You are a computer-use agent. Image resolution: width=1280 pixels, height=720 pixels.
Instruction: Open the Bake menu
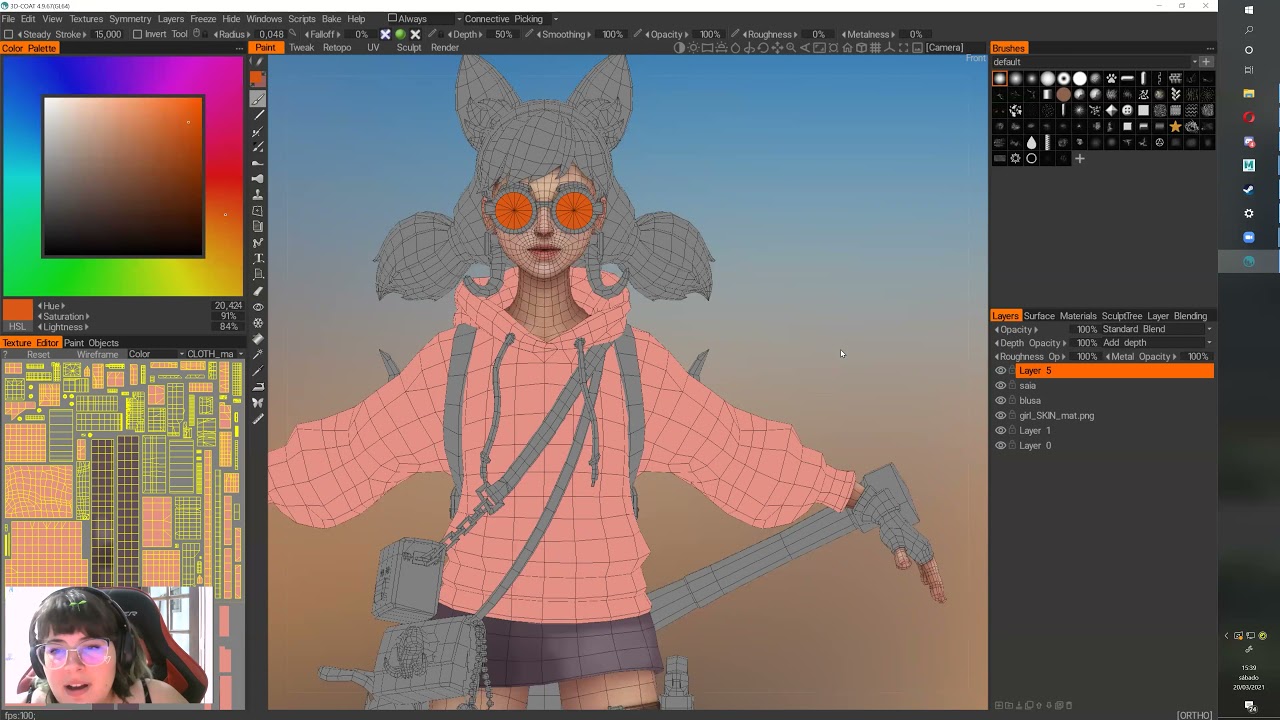(x=331, y=19)
